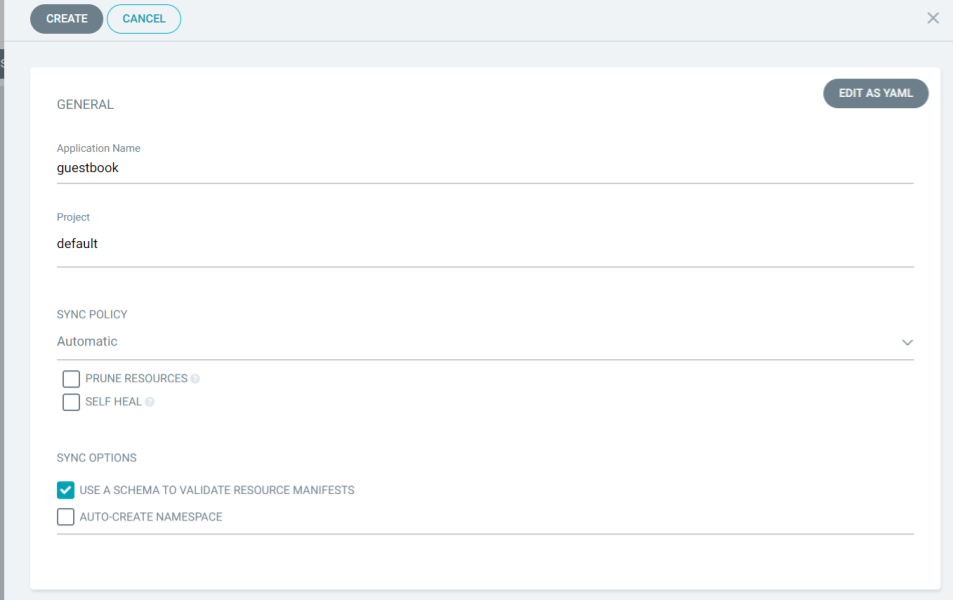The image size is (960, 605).
Task: Select the Project field showing default
Action: pyautogui.click(x=485, y=244)
